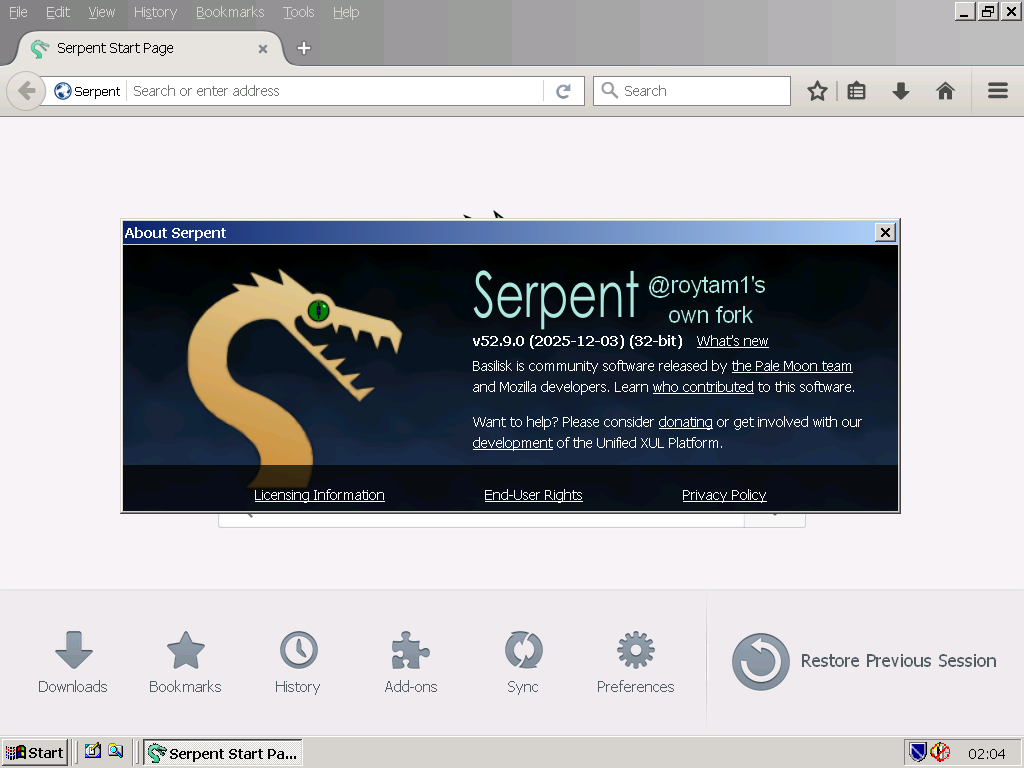
Task: Click the who contributed link
Action: point(703,387)
